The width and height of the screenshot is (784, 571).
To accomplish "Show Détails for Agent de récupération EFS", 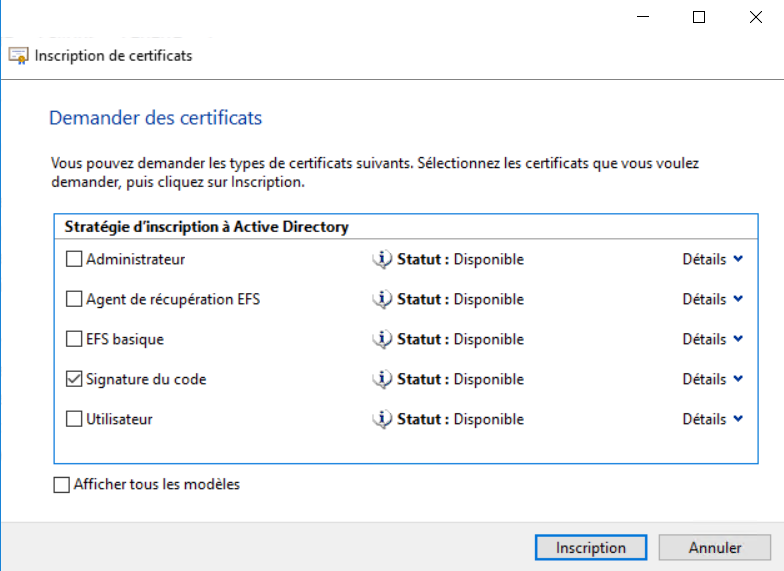I will click(713, 299).
